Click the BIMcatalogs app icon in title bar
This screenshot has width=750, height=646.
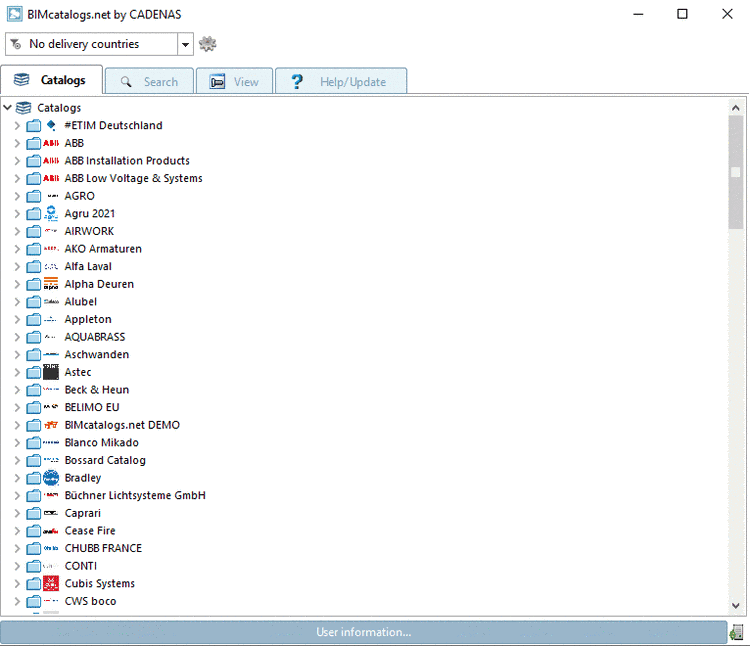point(14,14)
